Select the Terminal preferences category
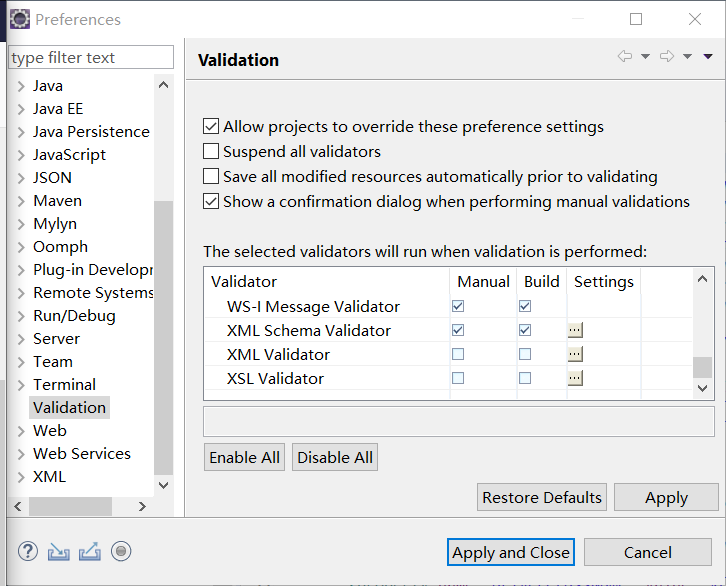Viewport: 726px width, 586px height. click(x=64, y=385)
